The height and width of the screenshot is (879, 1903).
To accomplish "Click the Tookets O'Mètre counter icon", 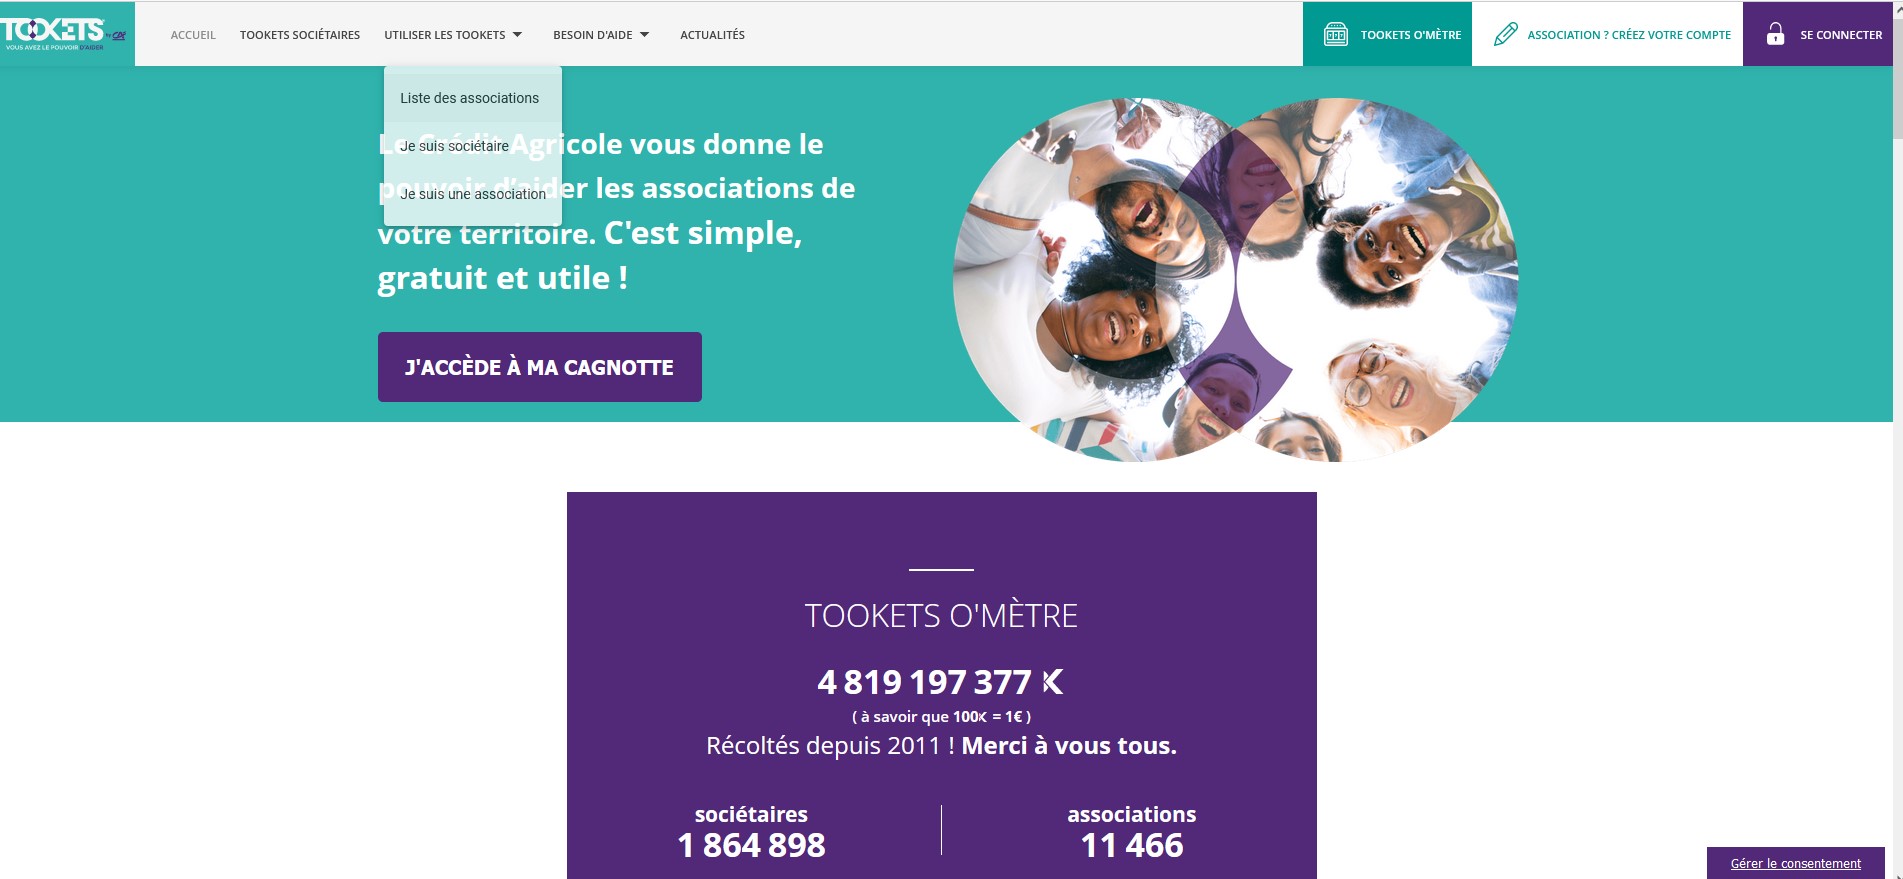I will point(1335,35).
